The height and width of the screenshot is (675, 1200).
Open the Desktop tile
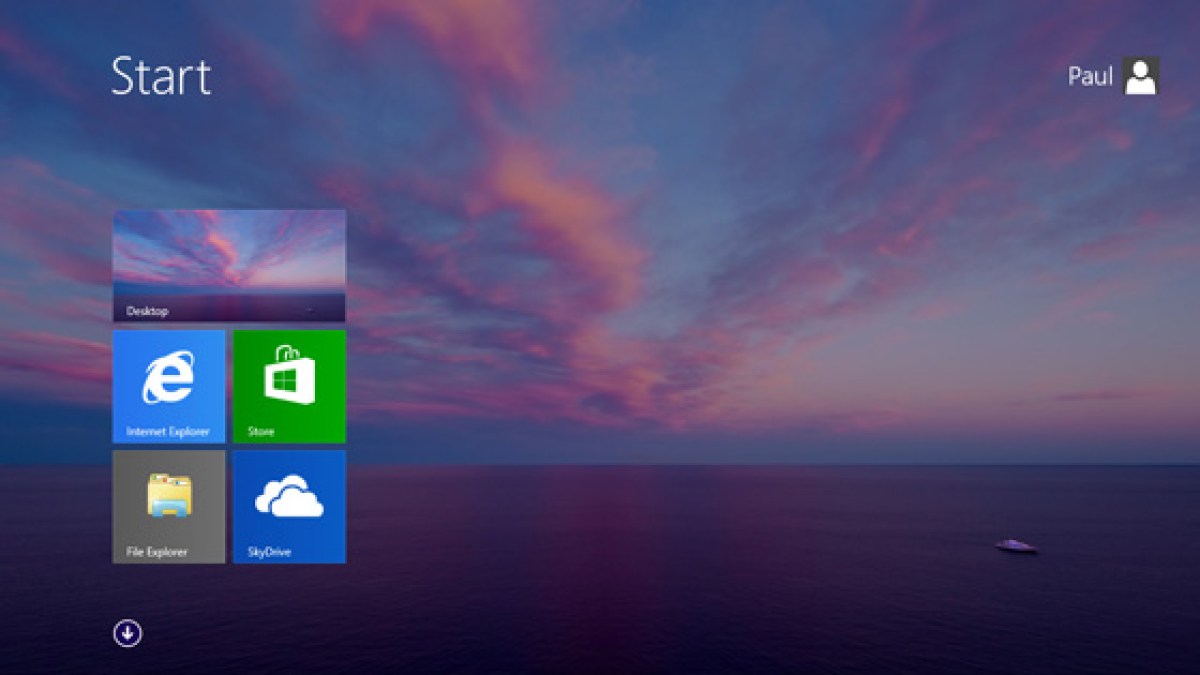click(x=229, y=266)
